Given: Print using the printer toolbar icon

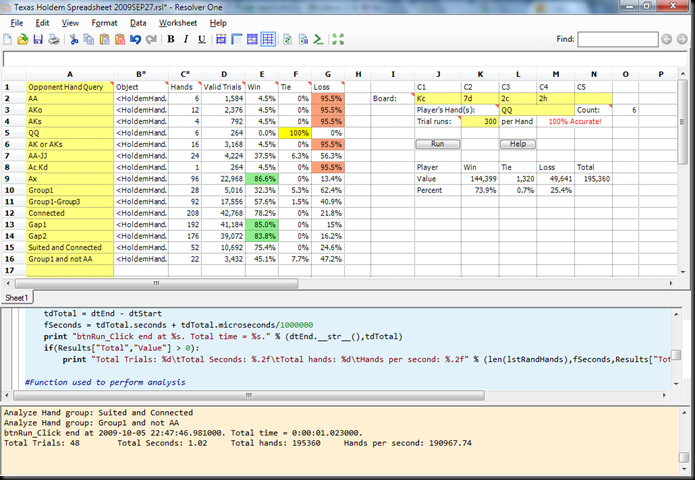Looking at the screenshot, I should [53, 40].
